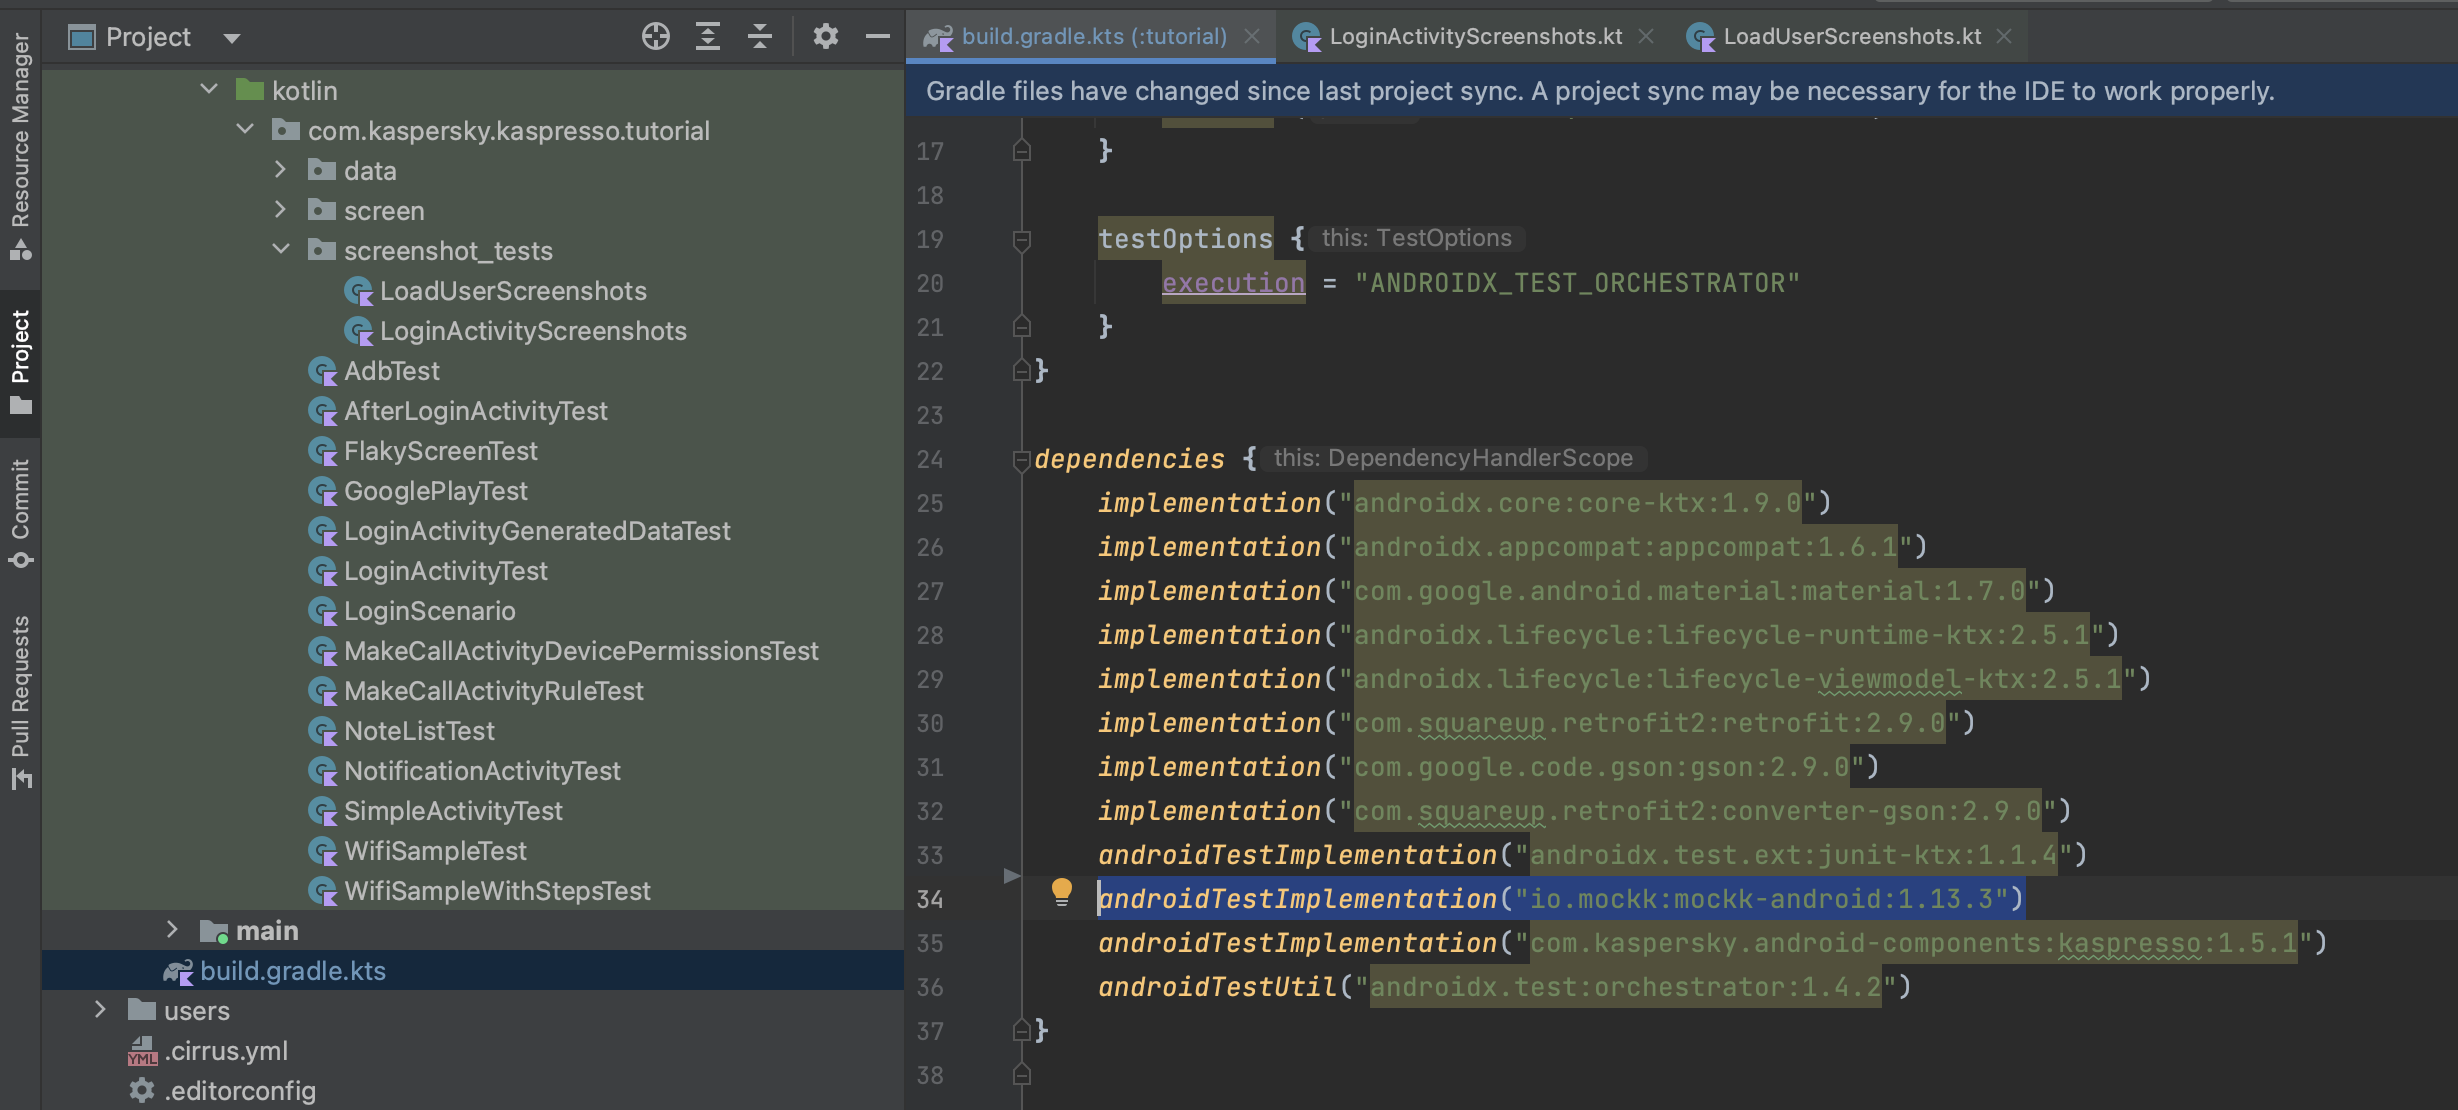Click the gson:2.9.0 dependency string
Screen dimensions: 2458x1110
(x=1602, y=767)
